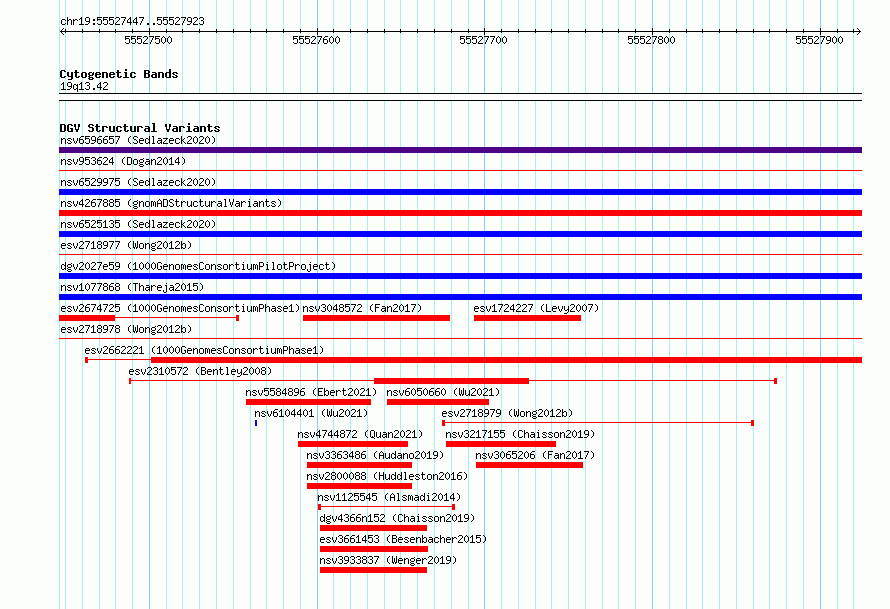Select nsv2800088 (Huddleston2016) variant label
Screen dimensions: 890x609
tap(387, 476)
